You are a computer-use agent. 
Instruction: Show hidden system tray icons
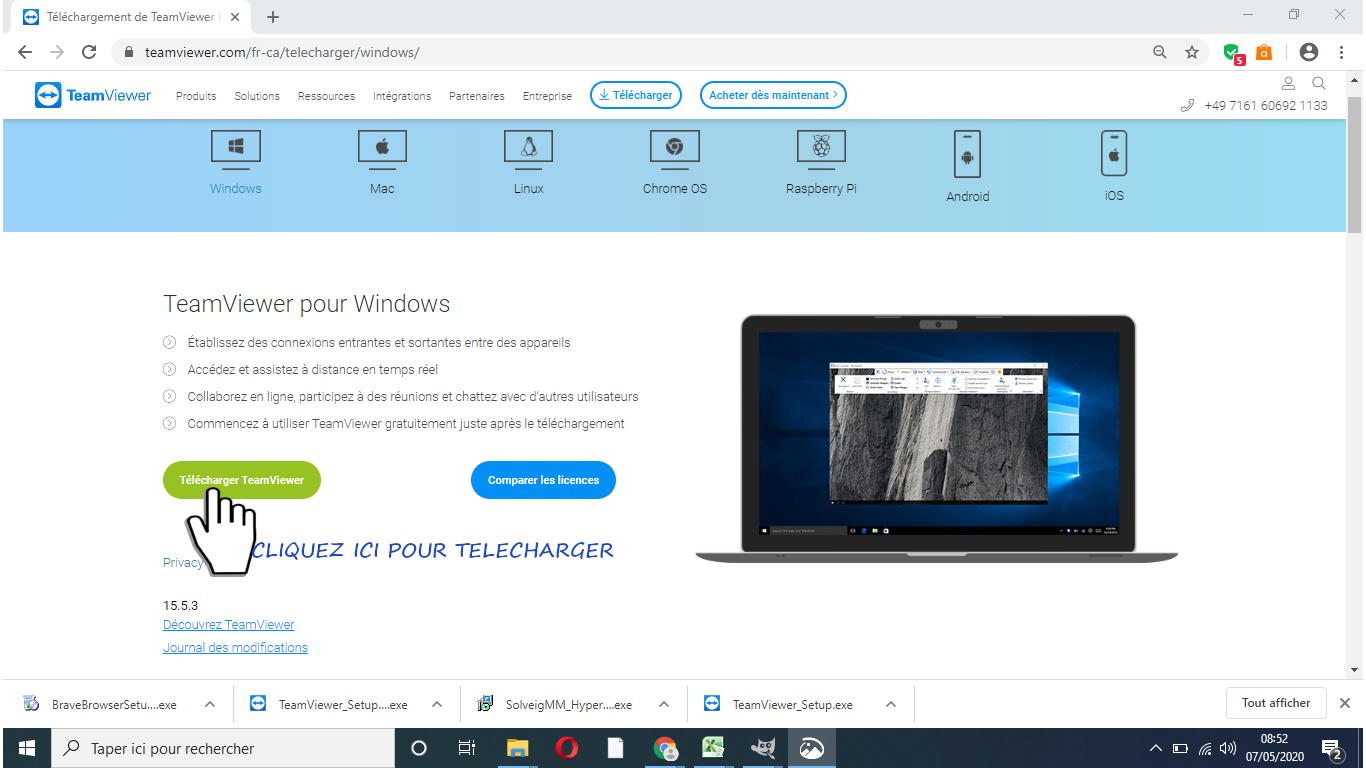pyautogui.click(x=1156, y=748)
